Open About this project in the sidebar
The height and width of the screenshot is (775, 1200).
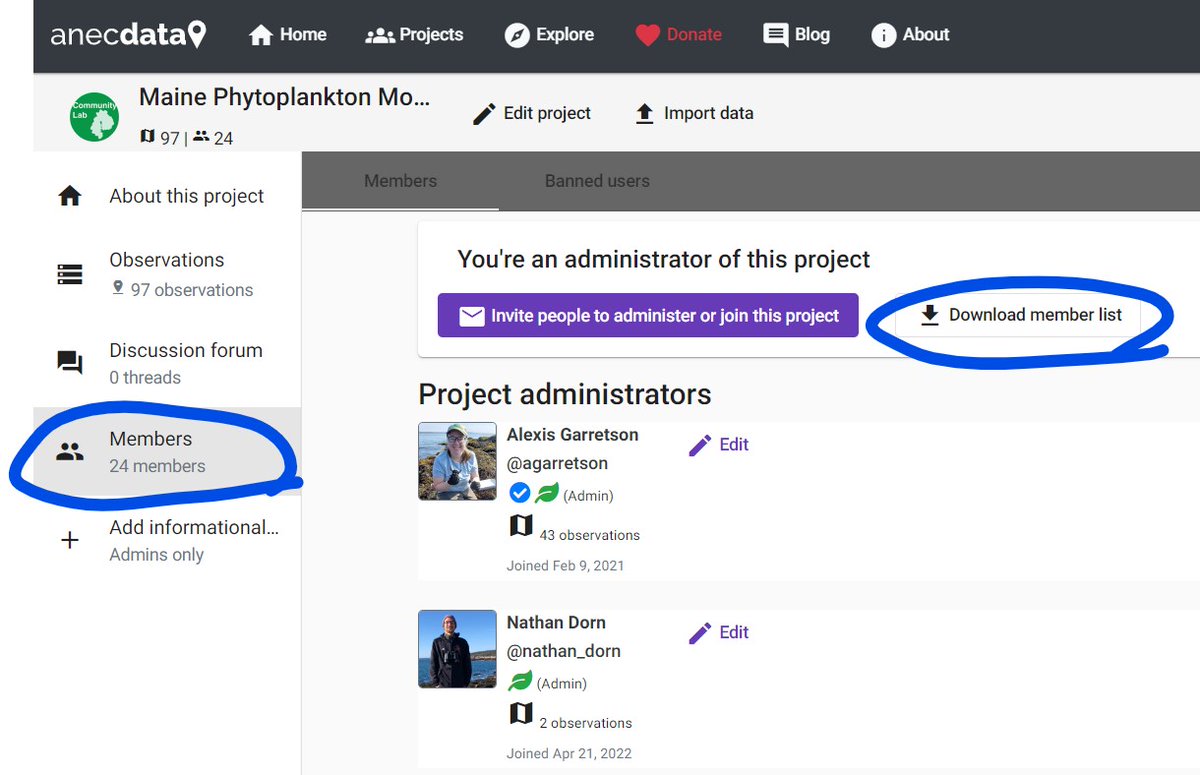pos(167,196)
